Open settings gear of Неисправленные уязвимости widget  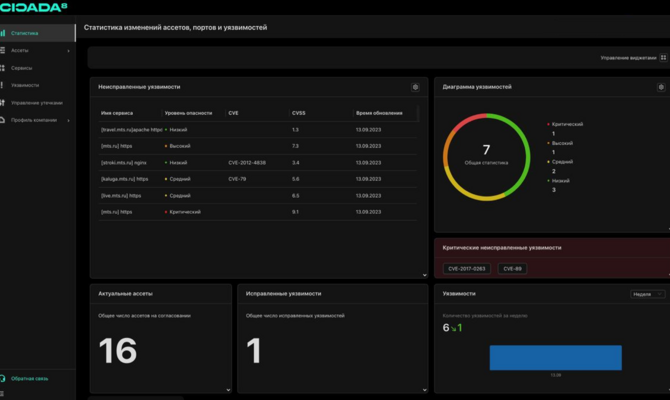coord(415,87)
